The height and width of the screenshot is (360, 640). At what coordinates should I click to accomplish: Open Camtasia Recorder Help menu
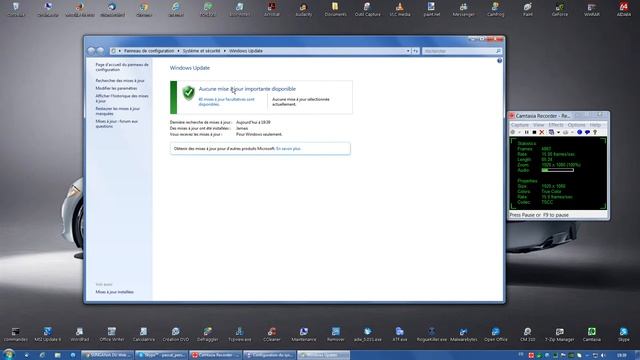(595, 125)
